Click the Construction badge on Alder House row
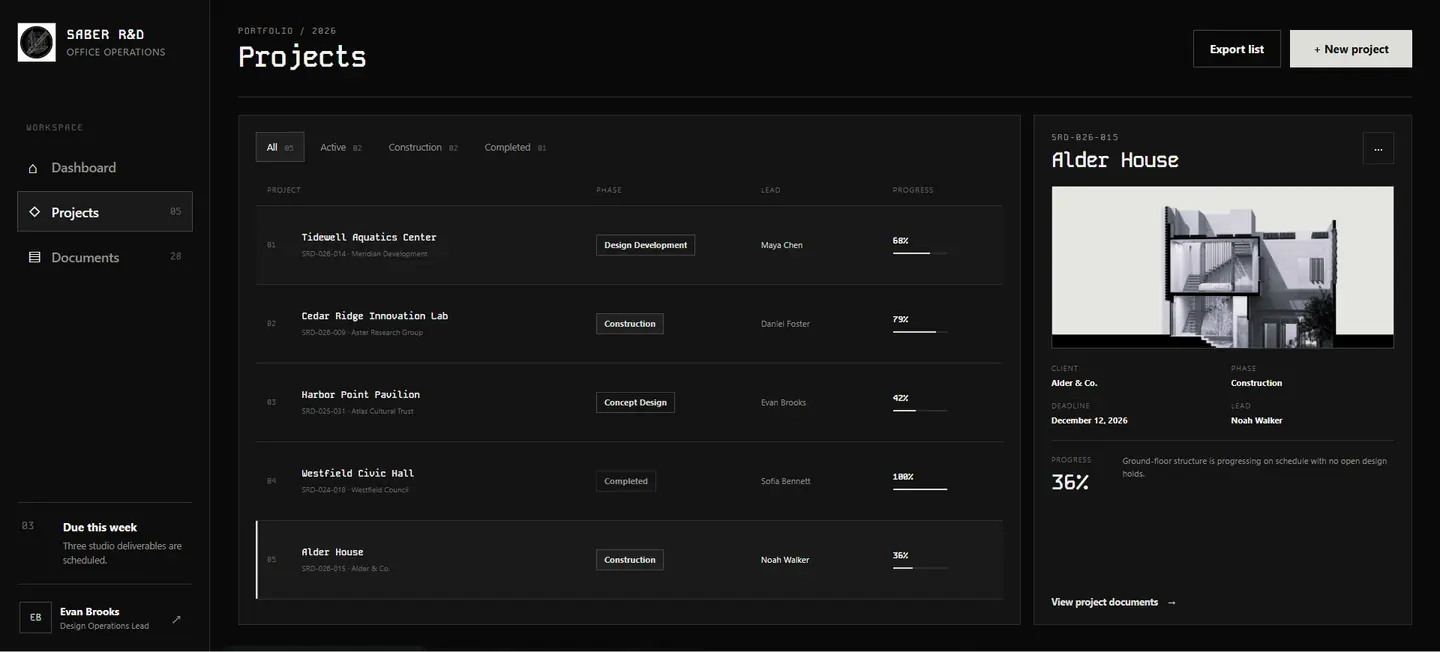The height and width of the screenshot is (652, 1440). 630,560
